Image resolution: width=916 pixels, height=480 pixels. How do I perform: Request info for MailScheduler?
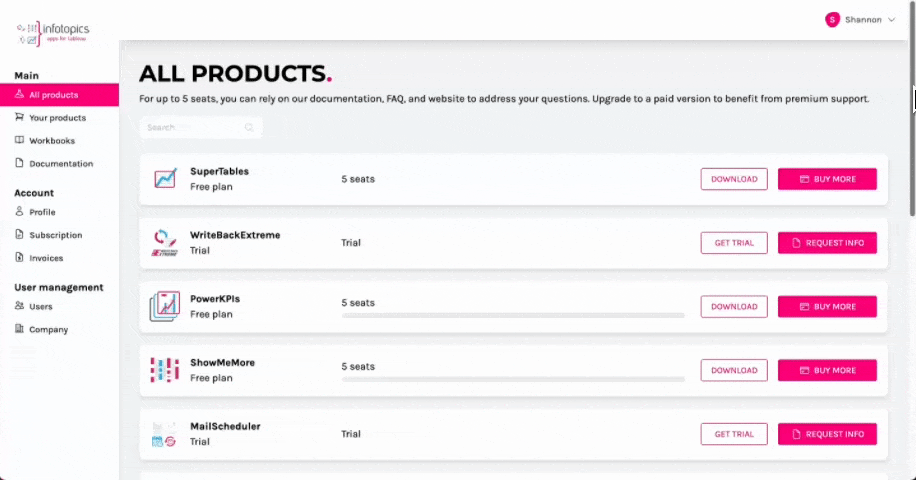[x=827, y=434]
